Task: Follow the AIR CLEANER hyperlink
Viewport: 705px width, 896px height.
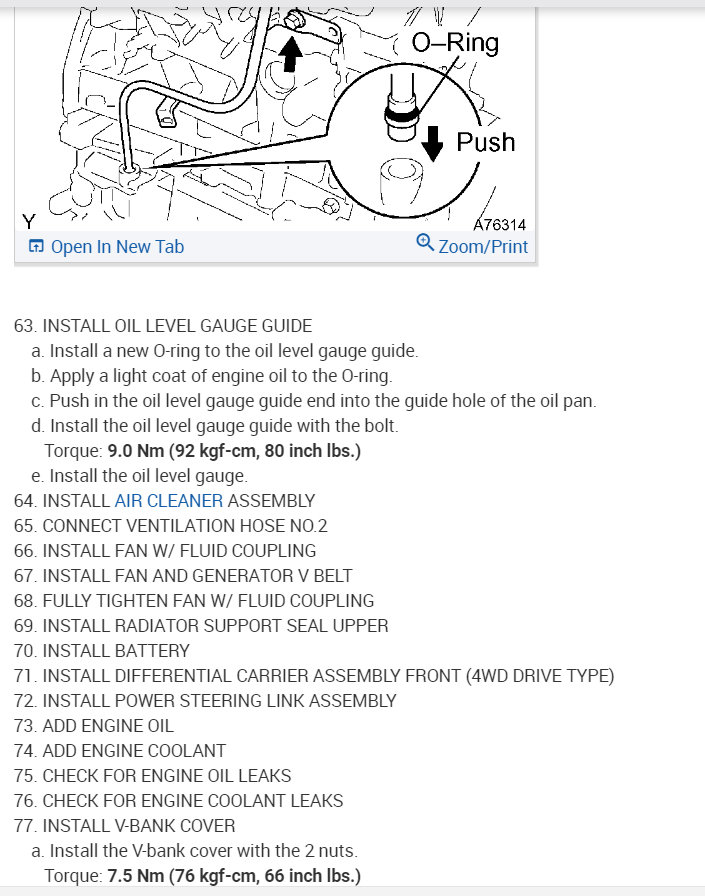Action: [169, 501]
